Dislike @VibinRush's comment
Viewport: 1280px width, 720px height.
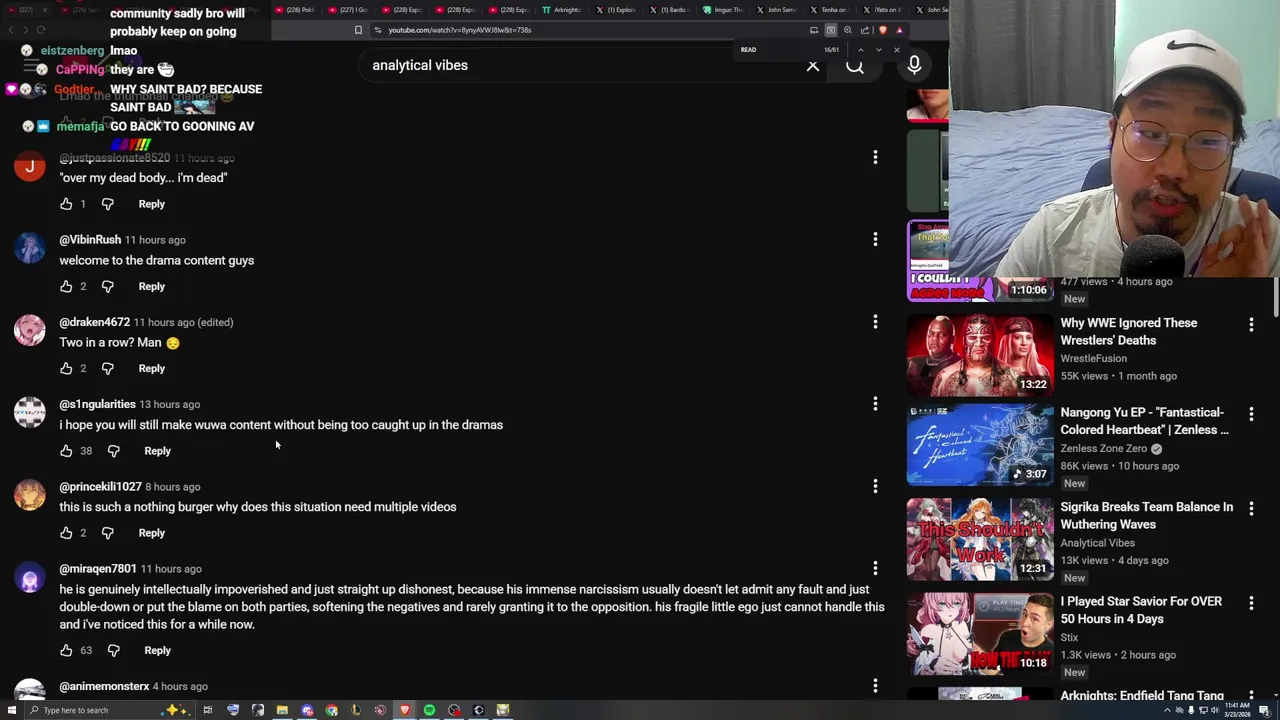click(x=108, y=286)
